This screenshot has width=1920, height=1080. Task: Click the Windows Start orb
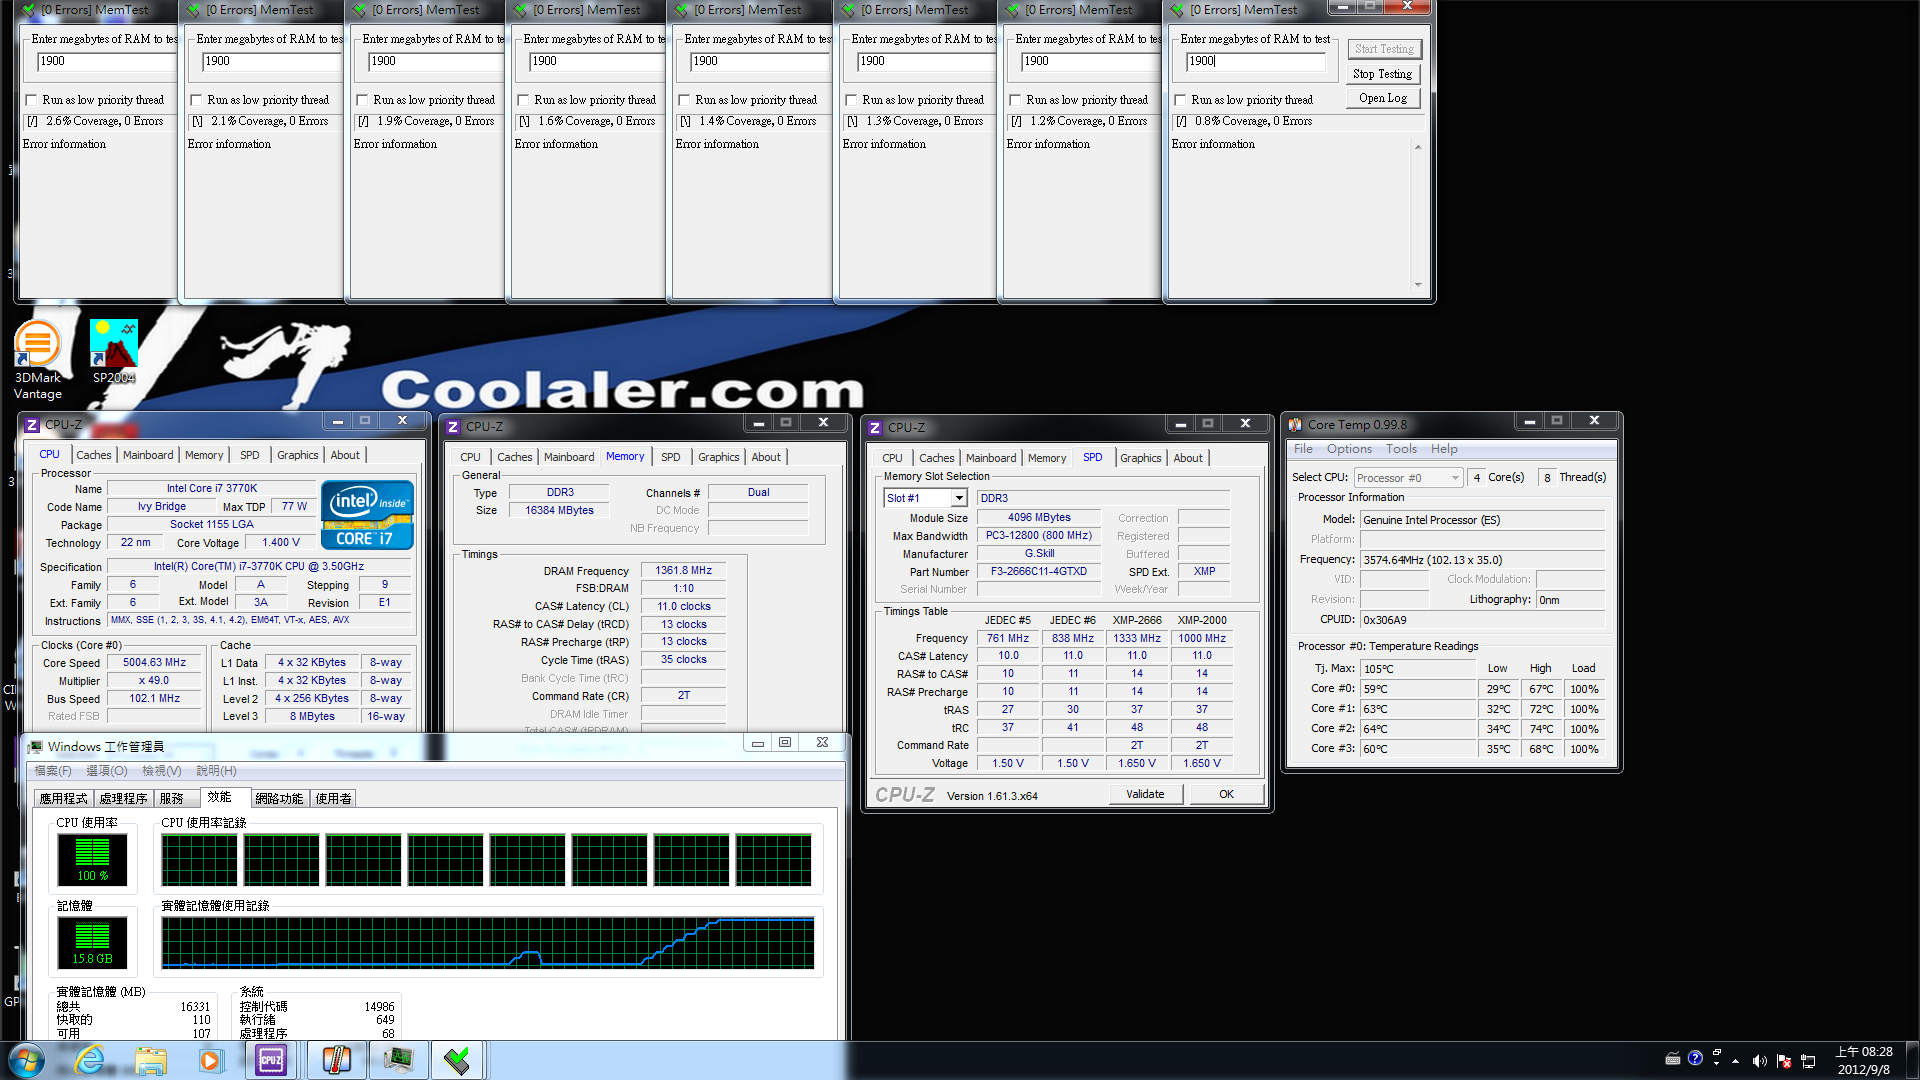(26, 1060)
